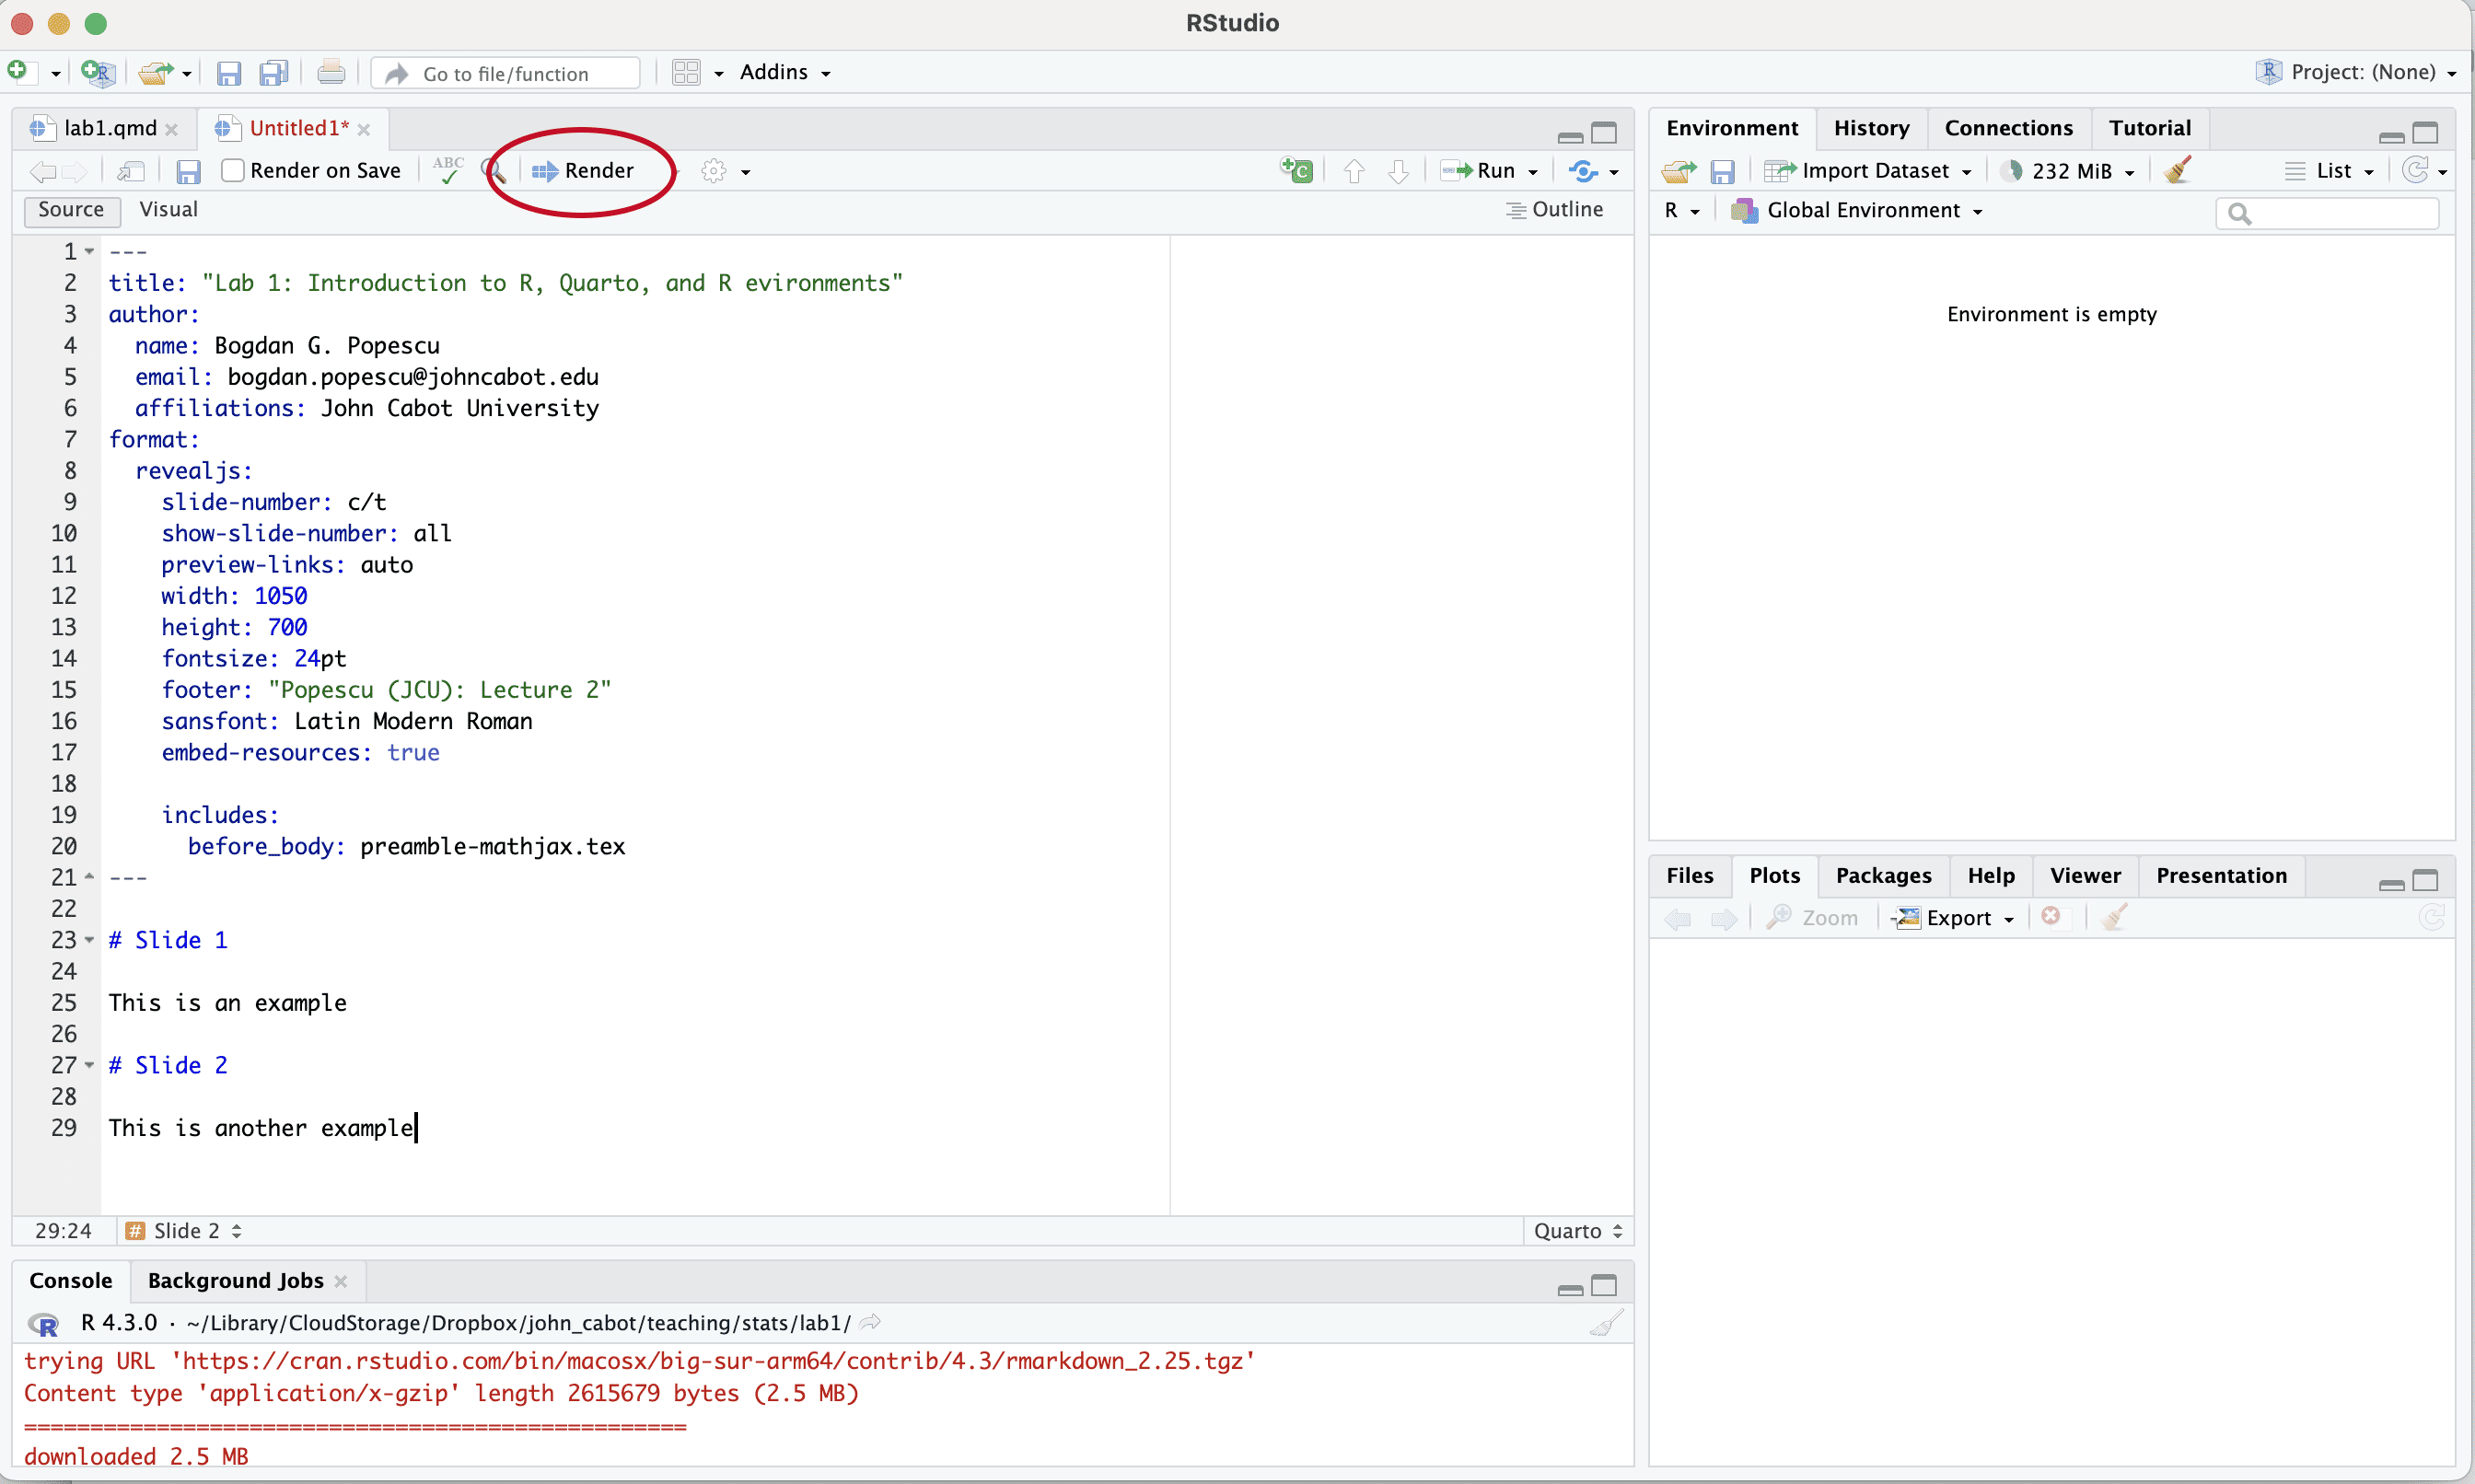
Task: Open the Packages tab
Action: (1883, 876)
